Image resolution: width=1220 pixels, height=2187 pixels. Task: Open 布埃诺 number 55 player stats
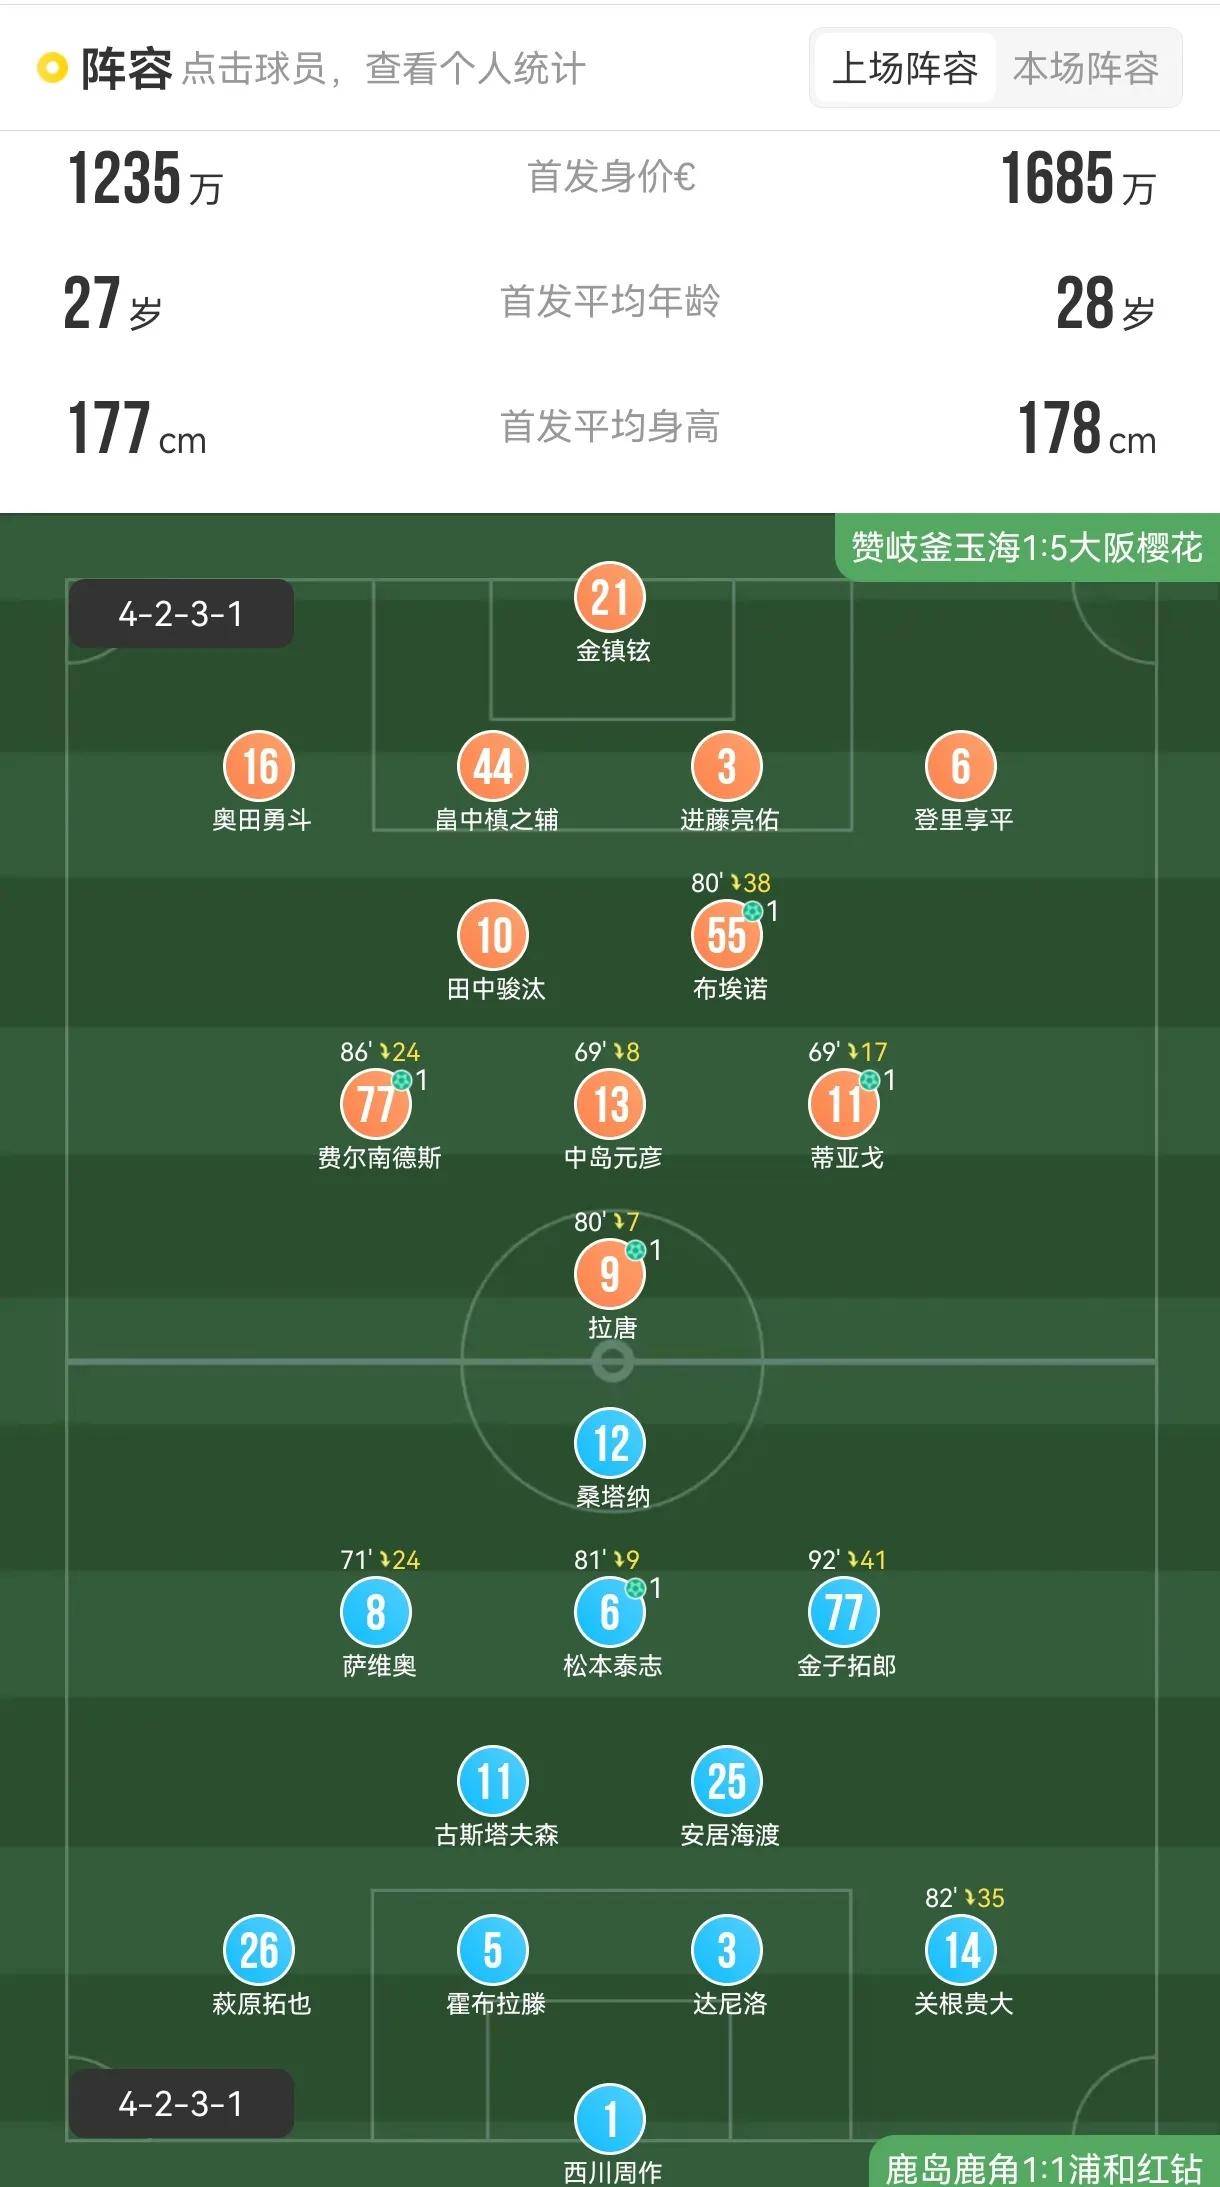(x=727, y=936)
